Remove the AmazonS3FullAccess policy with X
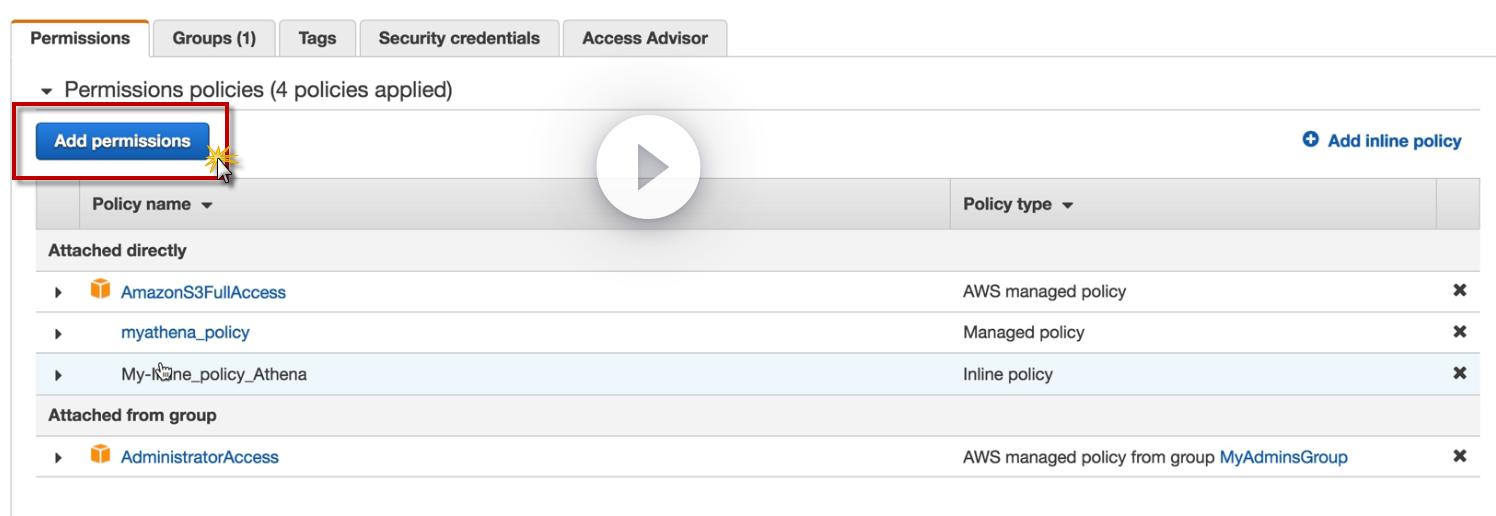Viewport: 1496px width, 516px height. (x=1459, y=291)
